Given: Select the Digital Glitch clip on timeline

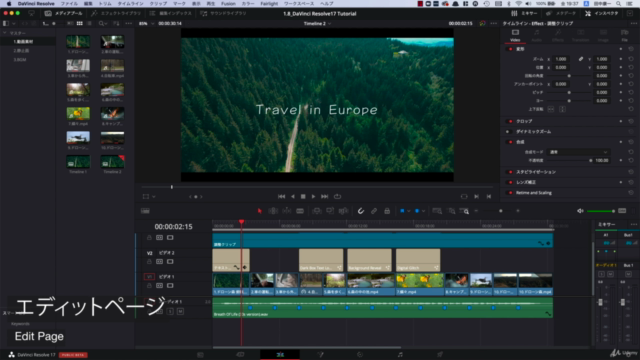Looking at the screenshot, I should pos(418,260).
